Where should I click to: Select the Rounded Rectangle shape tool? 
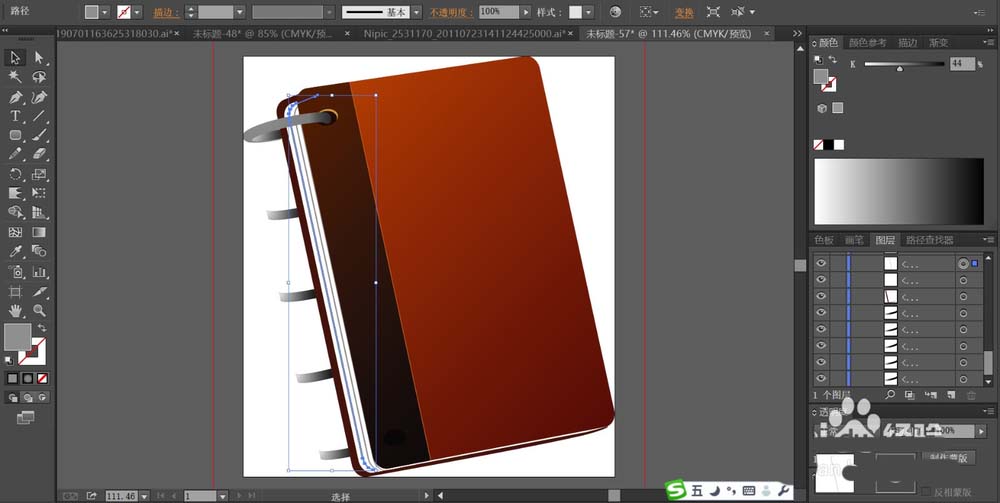click(15, 135)
